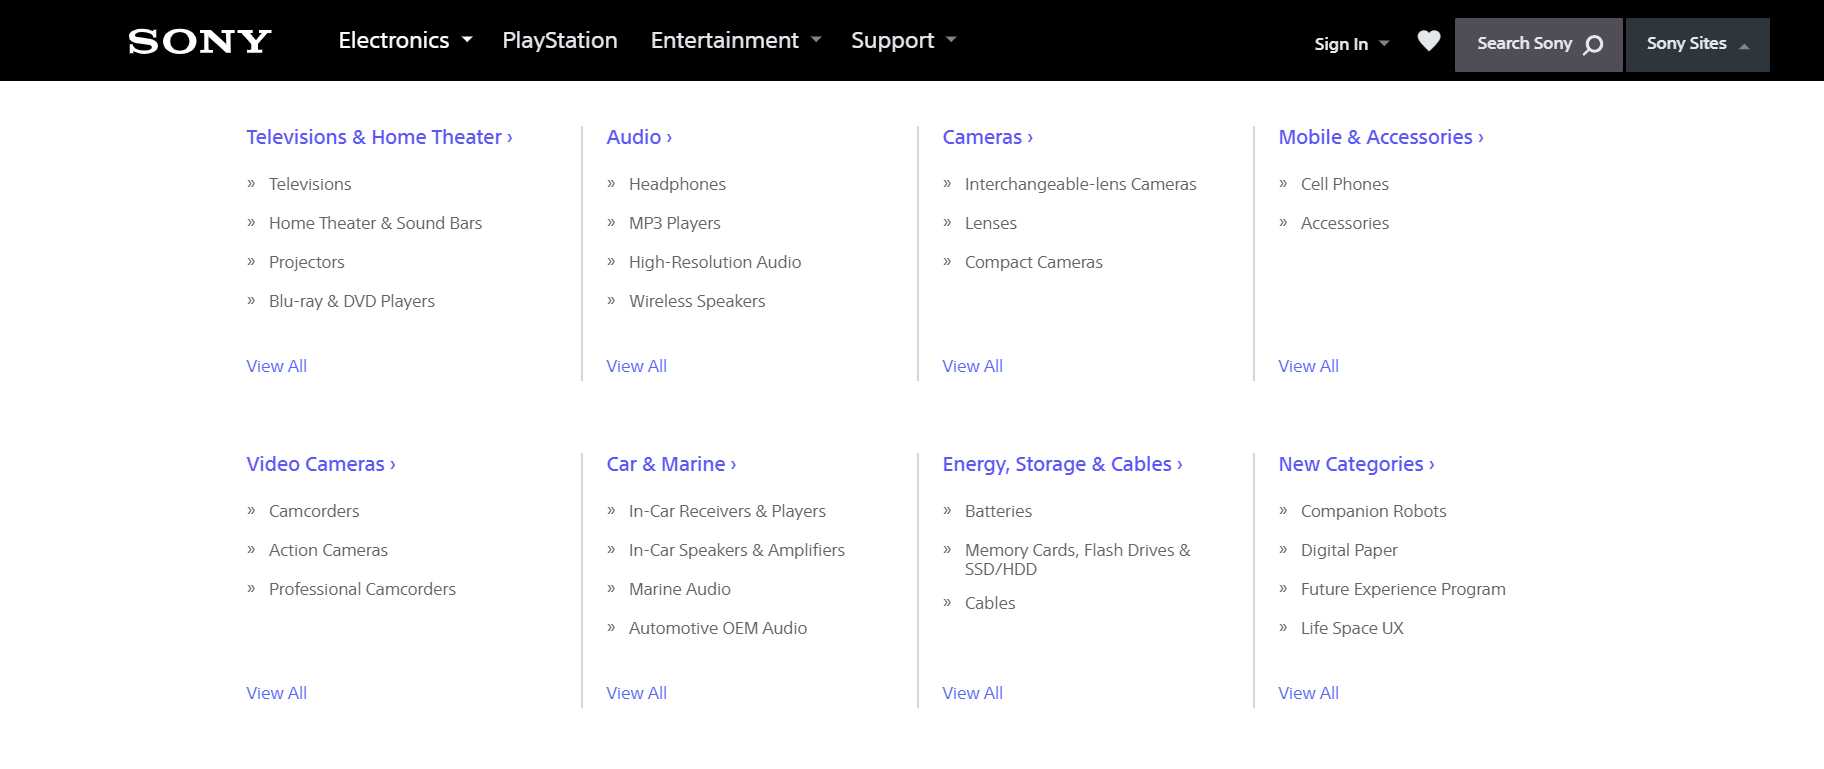Open the Marine Audio link

pos(679,589)
